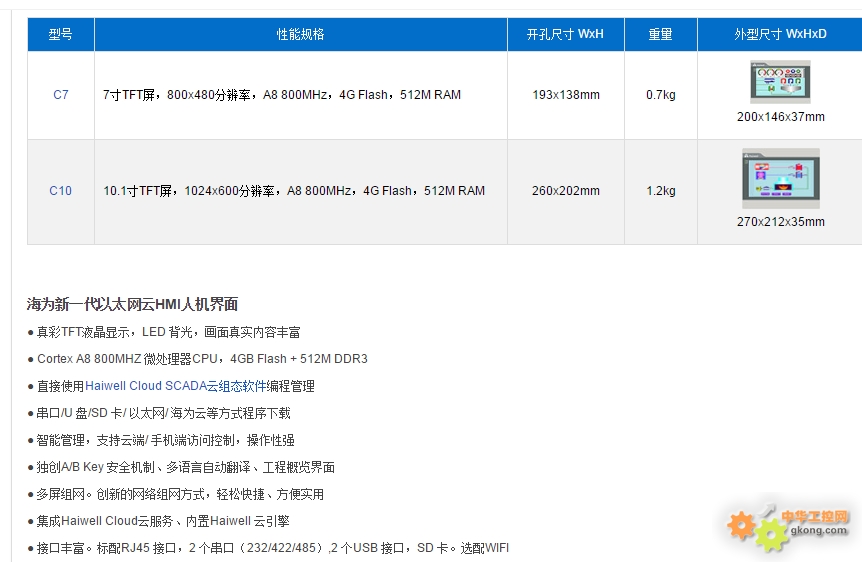Open the C7 model link
Viewport: 862px width, 562px height.
pyautogui.click(x=60, y=95)
